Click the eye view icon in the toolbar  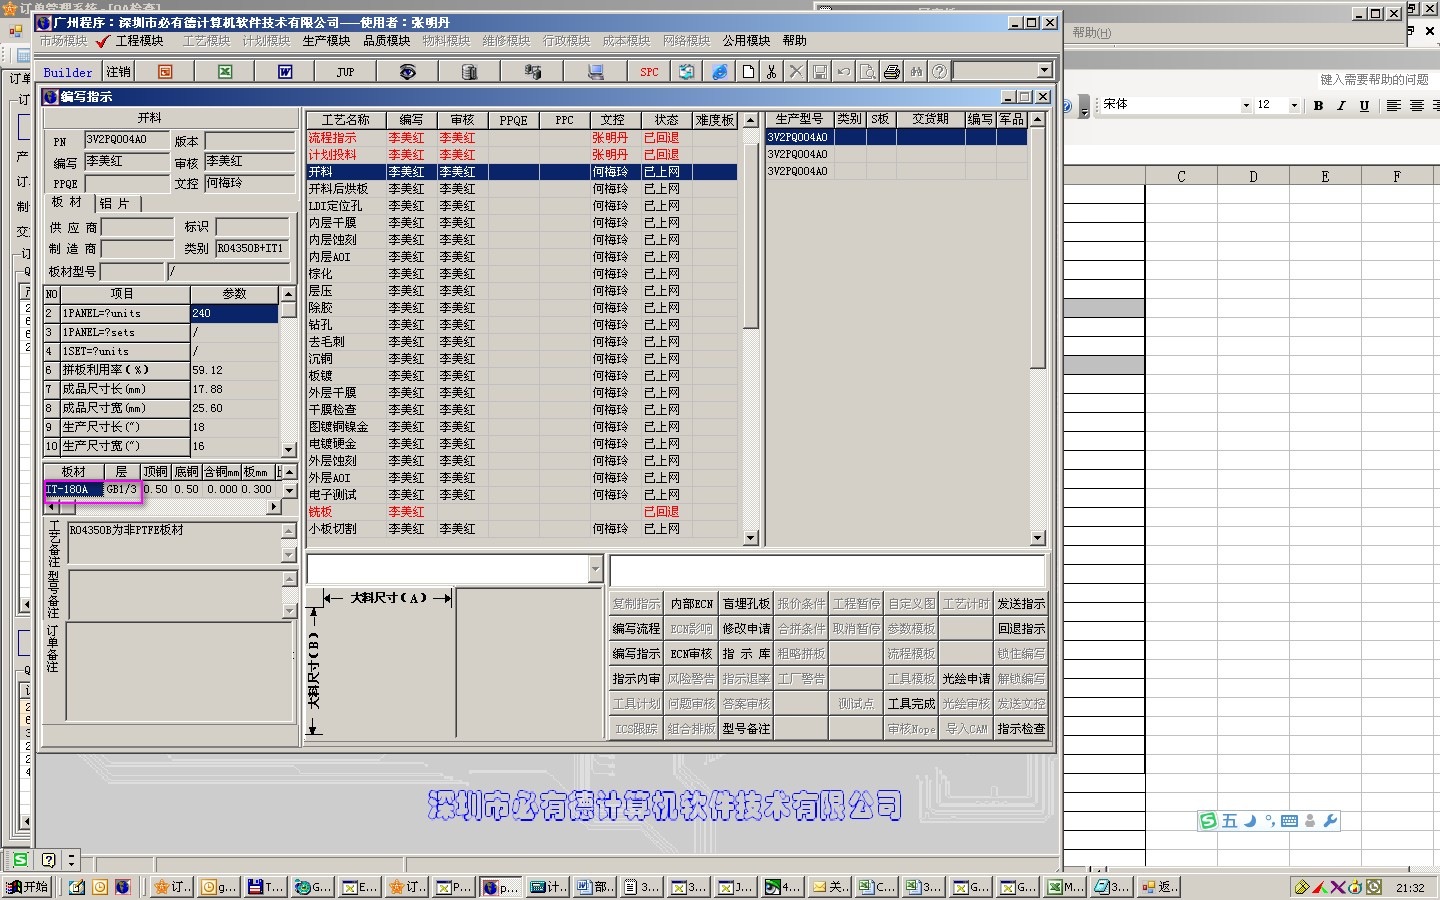pyautogui.click(x=407, y=72)
